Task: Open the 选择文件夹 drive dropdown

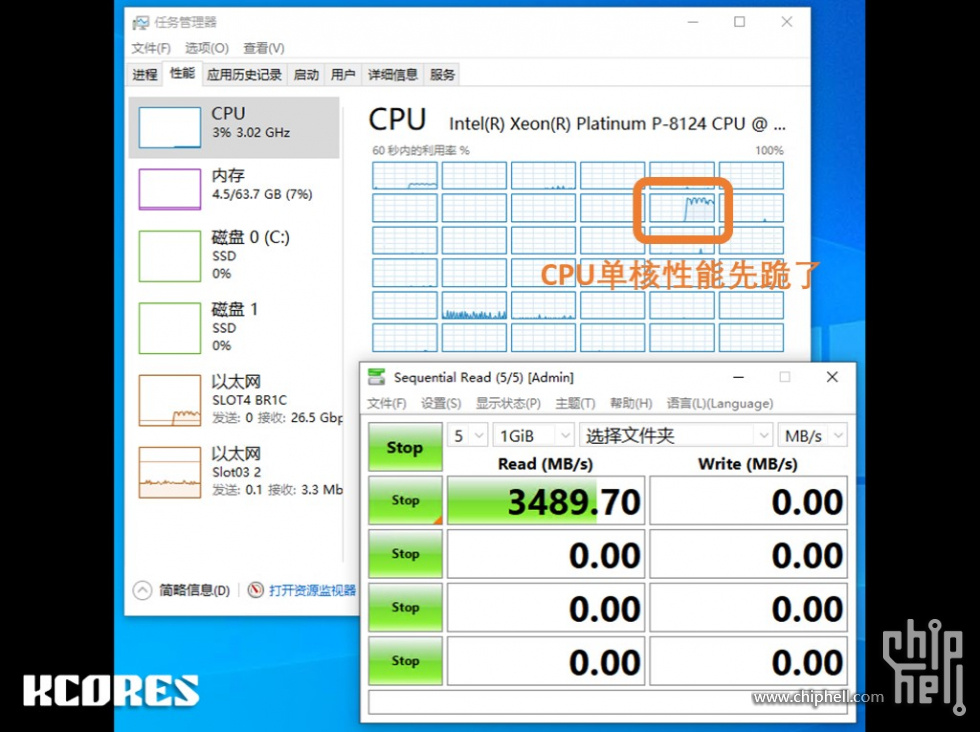Action: coord(676,436)
